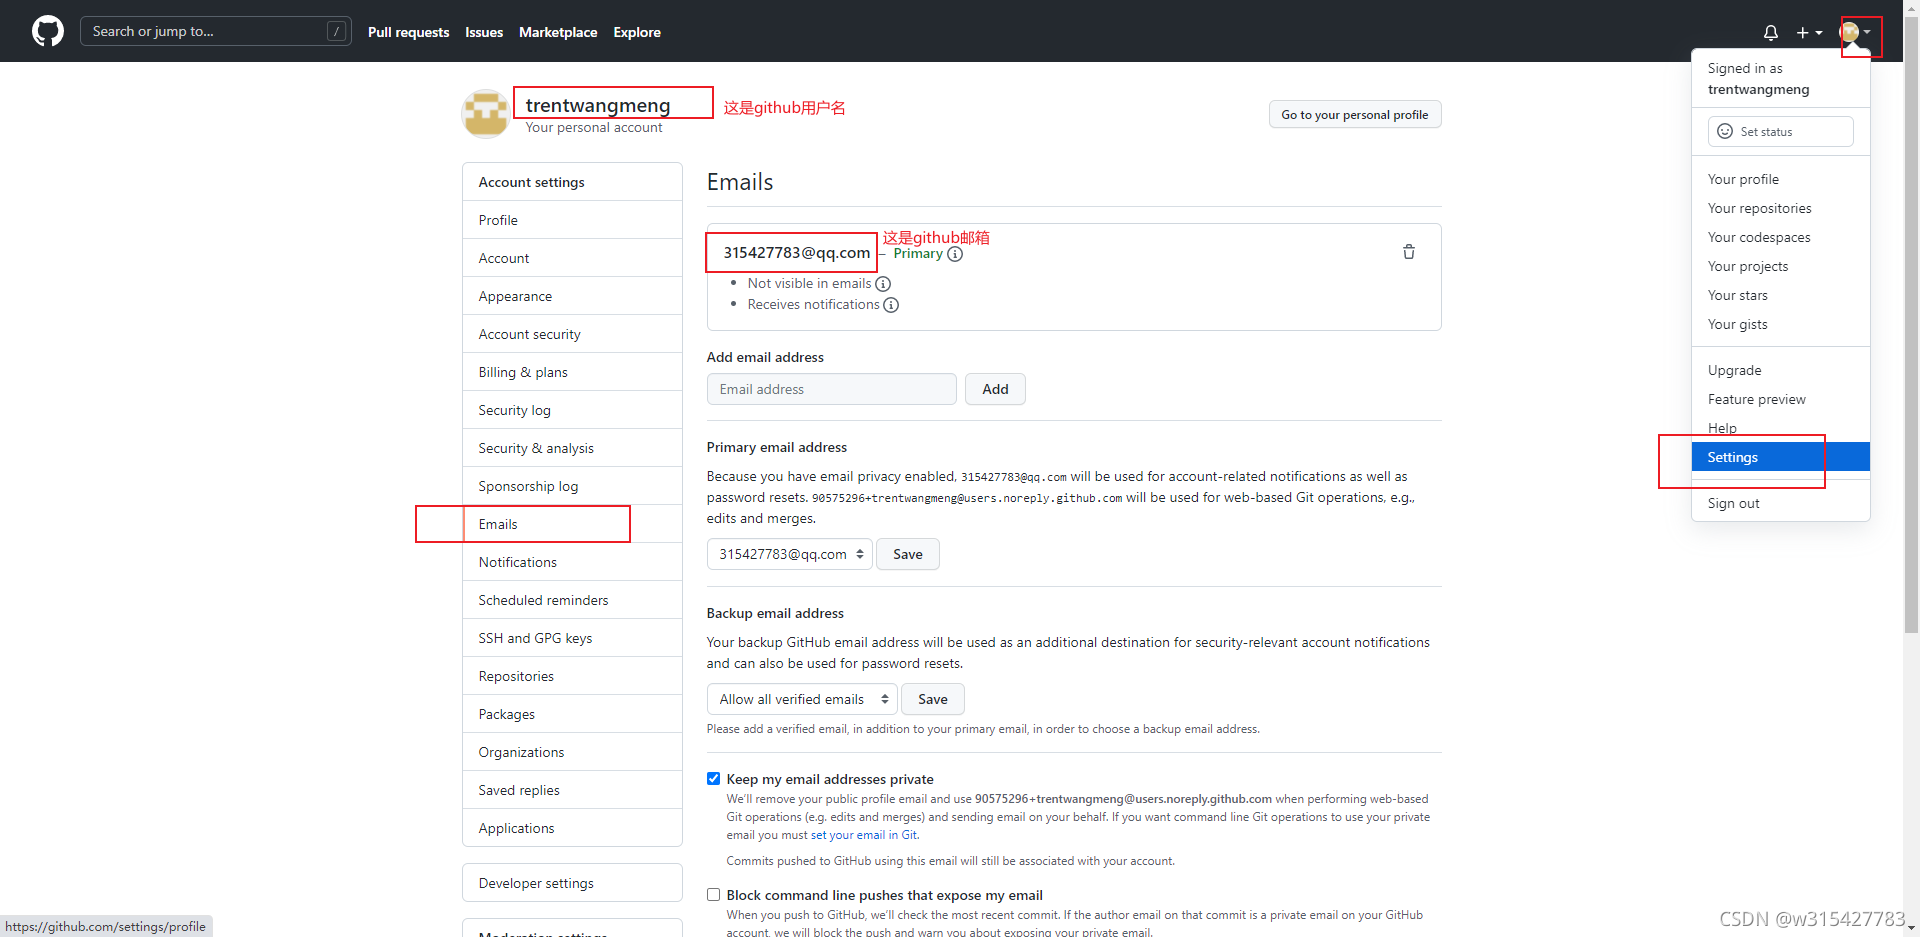This screenshot has width=1920, height=937.
Task: Open Saved replies in sidebar
Action: [x=572, y=790]
